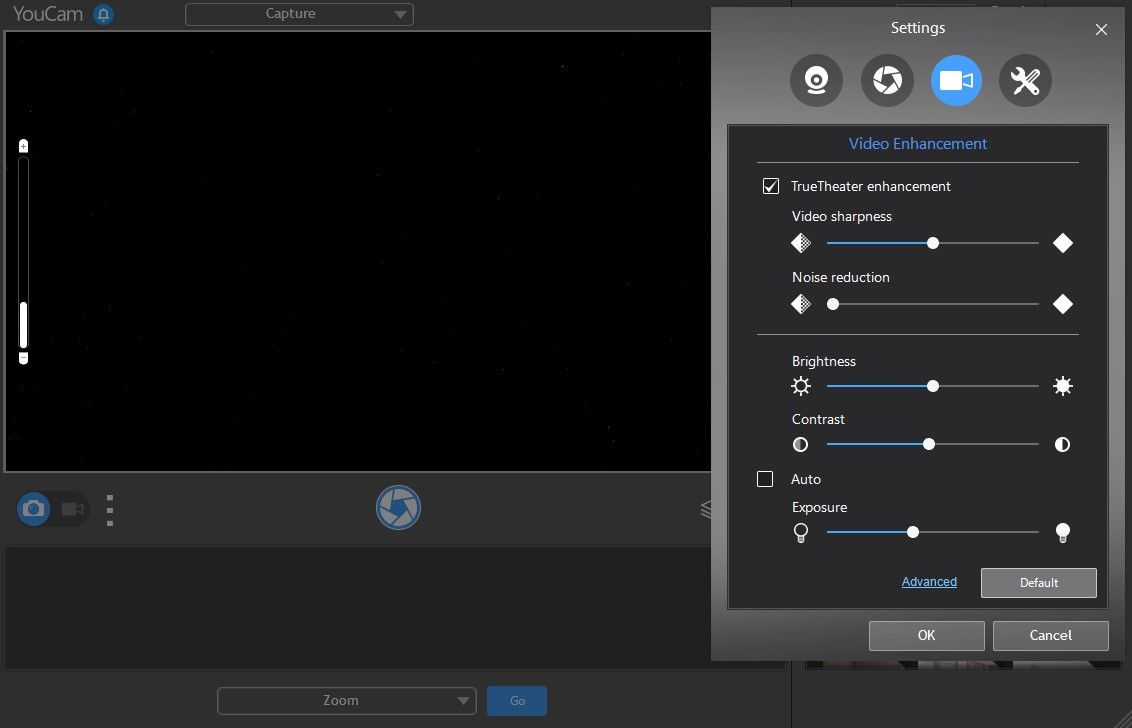Click the YouCam notification bell
Screen dimensions: 1132x728
point(104,14)
